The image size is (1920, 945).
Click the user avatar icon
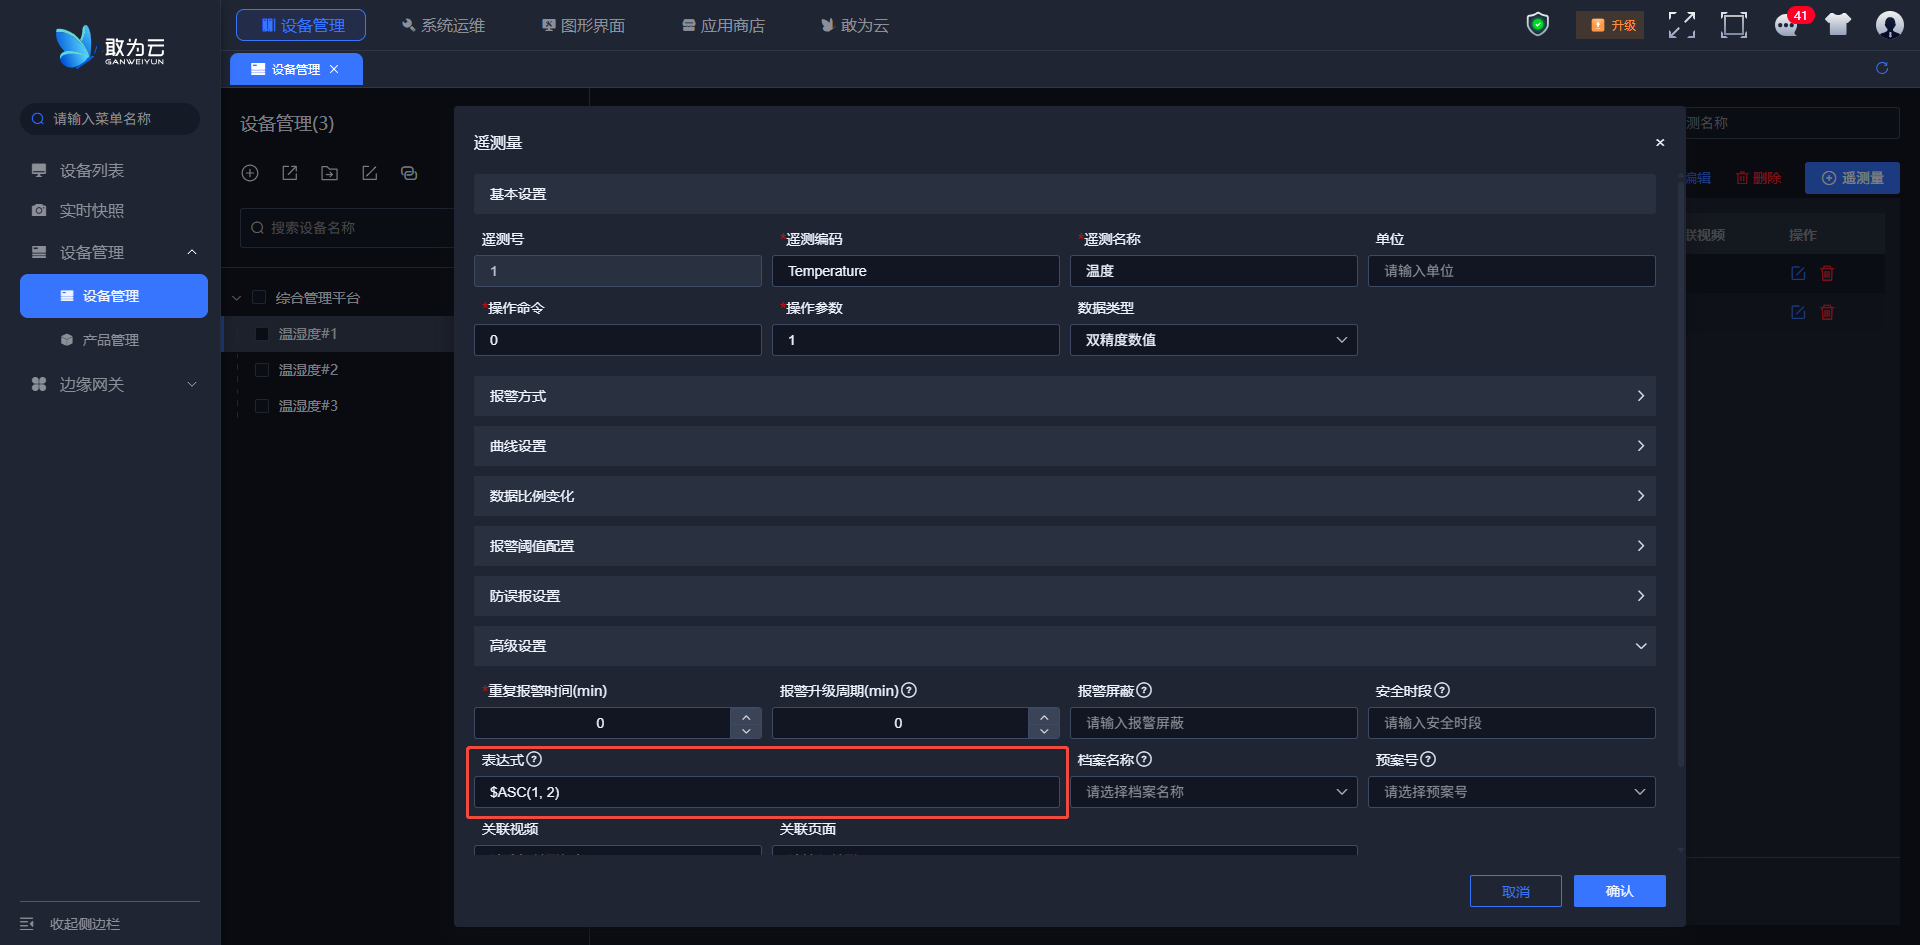point(1889,25)
